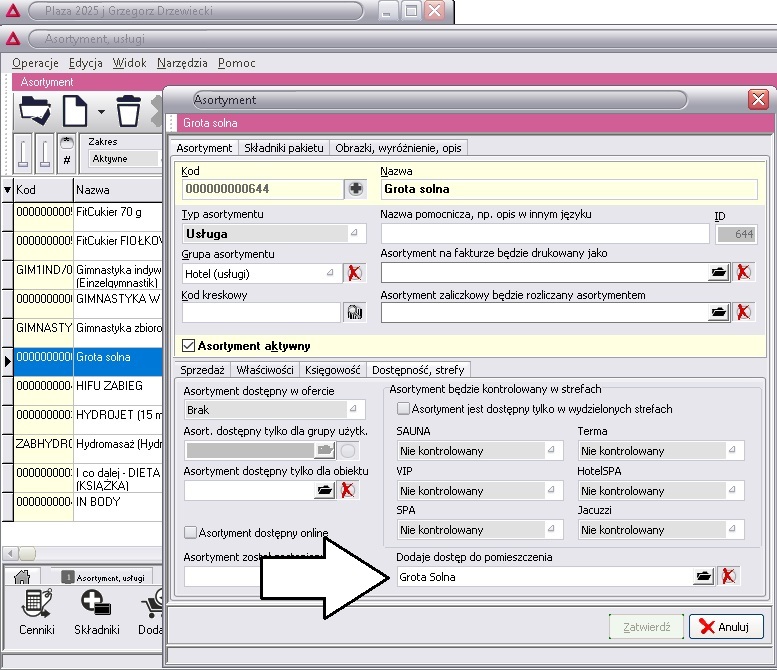Image resolution: width=777 pixels, height=670 pixels.
Task: Switch to the Księgowość tab
Action: pos(334,370)
